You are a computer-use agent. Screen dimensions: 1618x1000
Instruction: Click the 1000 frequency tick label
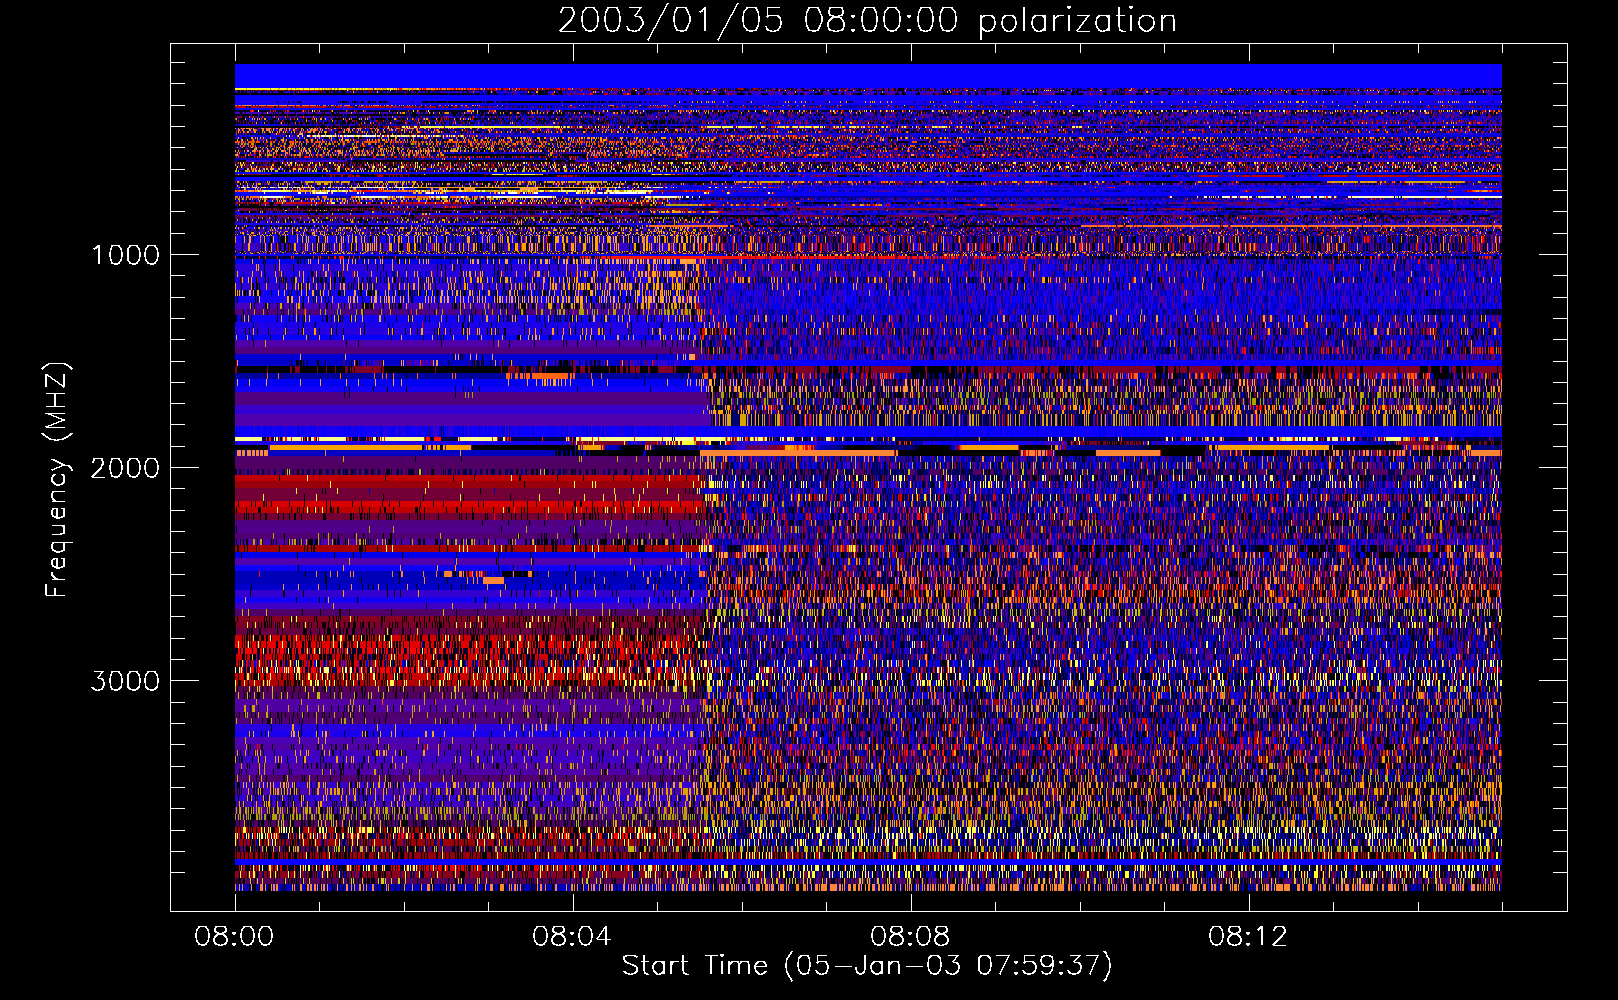tap(126, 255)
